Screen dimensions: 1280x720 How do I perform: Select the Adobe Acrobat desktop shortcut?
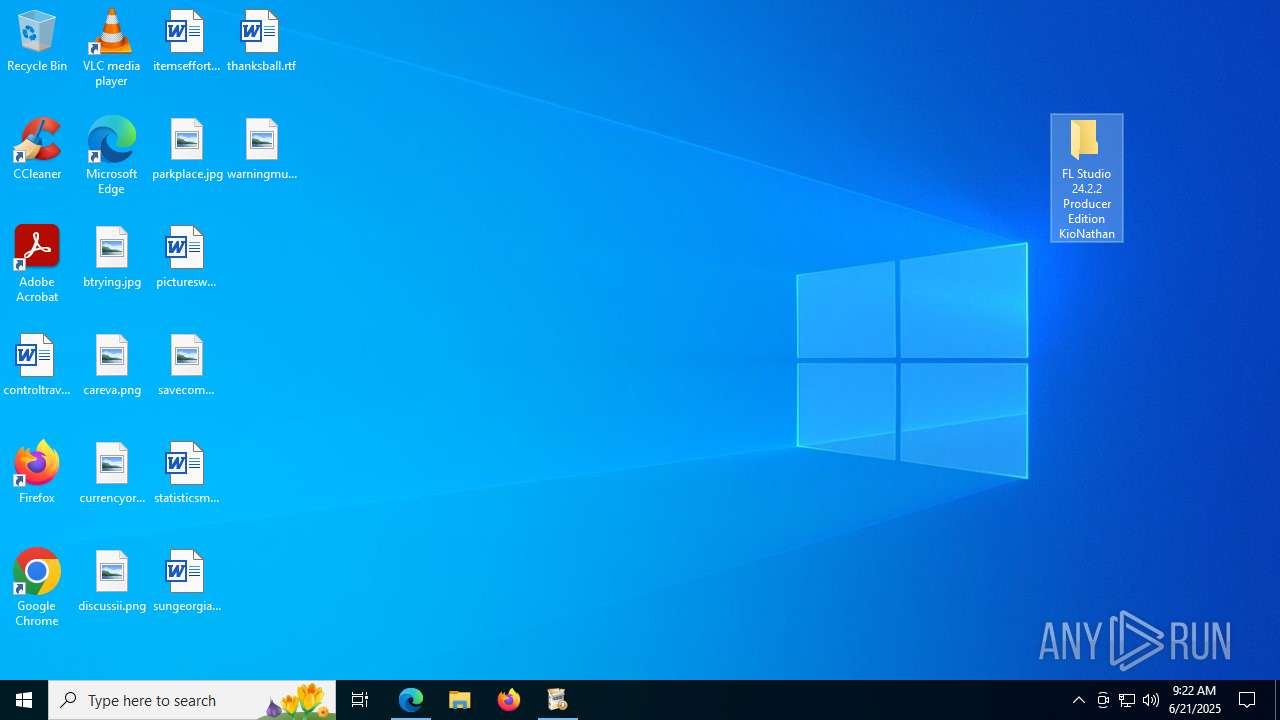pos(37,264)
